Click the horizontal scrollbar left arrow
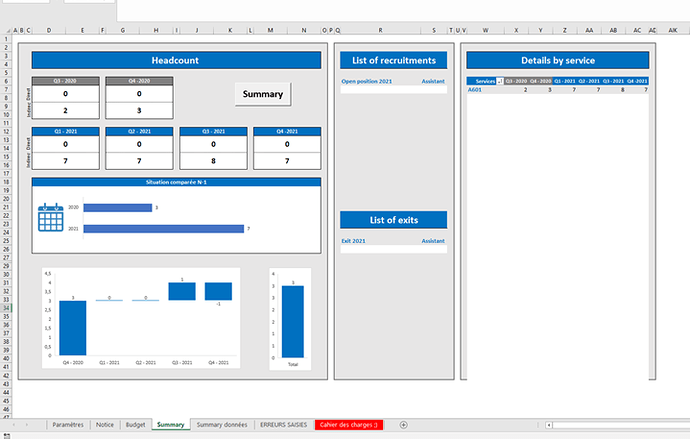 point(549,424)
